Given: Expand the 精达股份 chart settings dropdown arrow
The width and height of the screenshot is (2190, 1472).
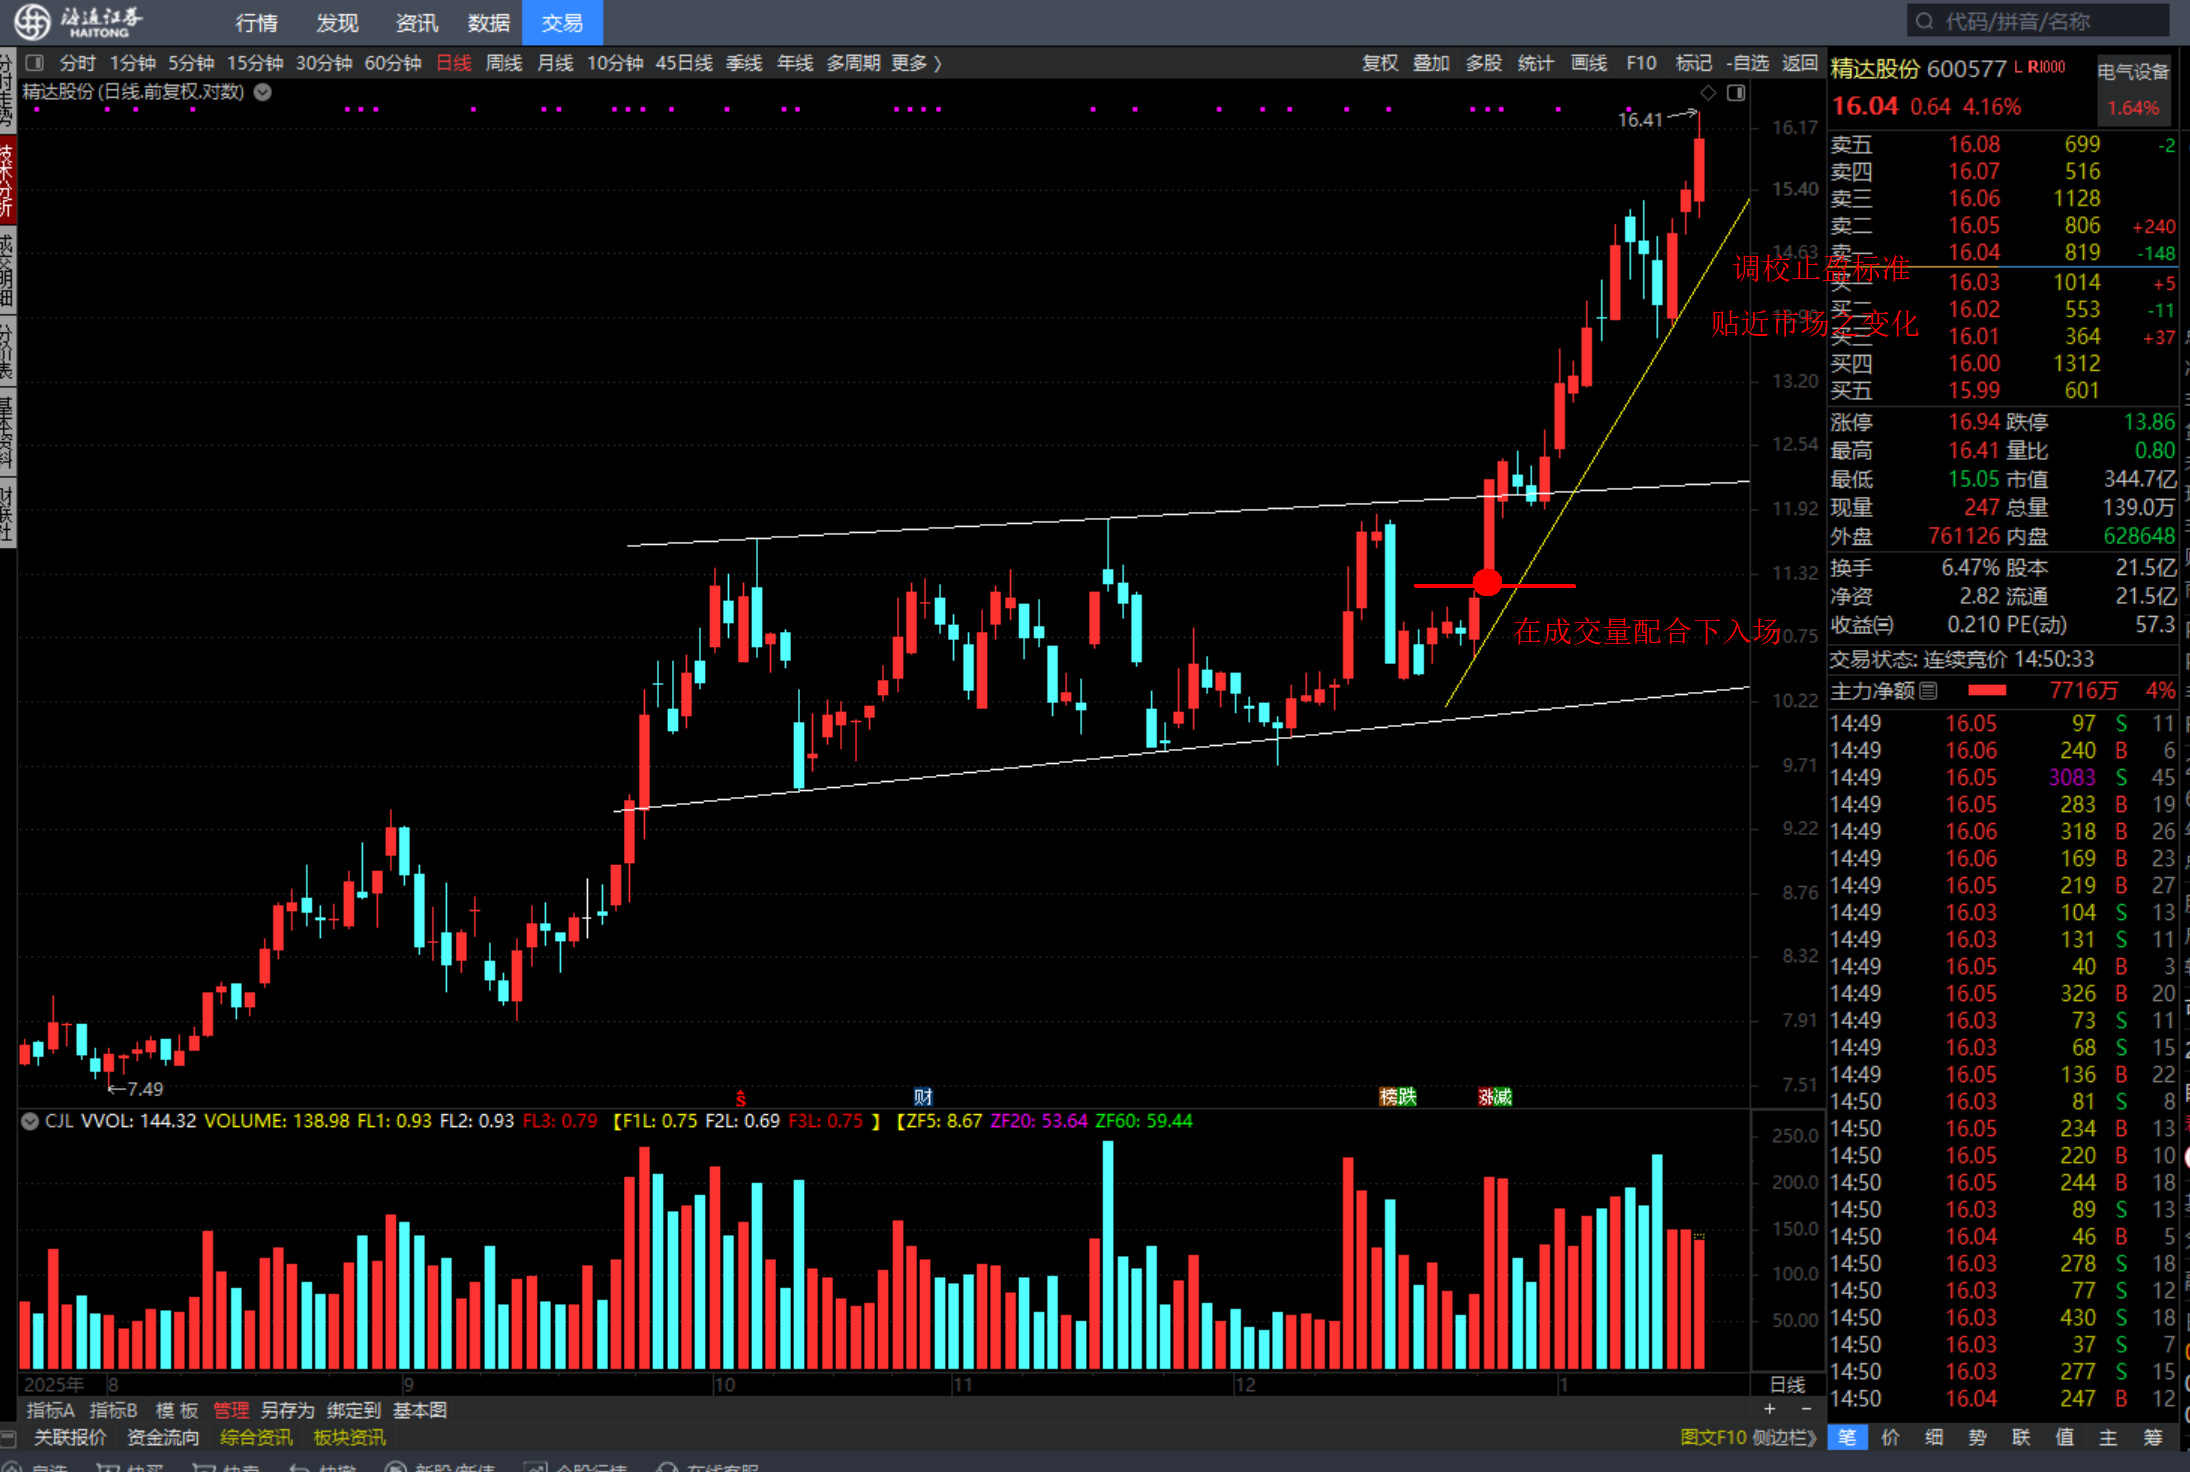Looking at the screenshot, I should [263, 92].
